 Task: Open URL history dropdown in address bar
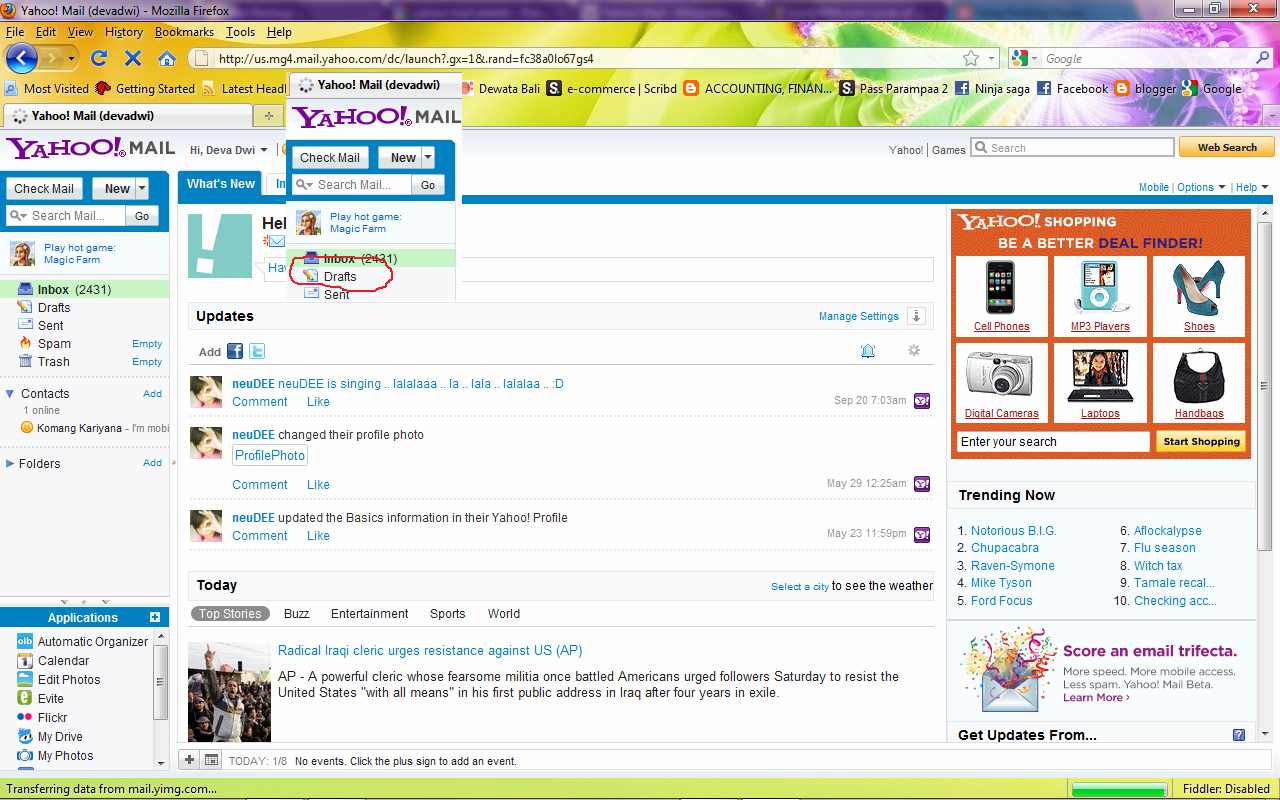992,59
